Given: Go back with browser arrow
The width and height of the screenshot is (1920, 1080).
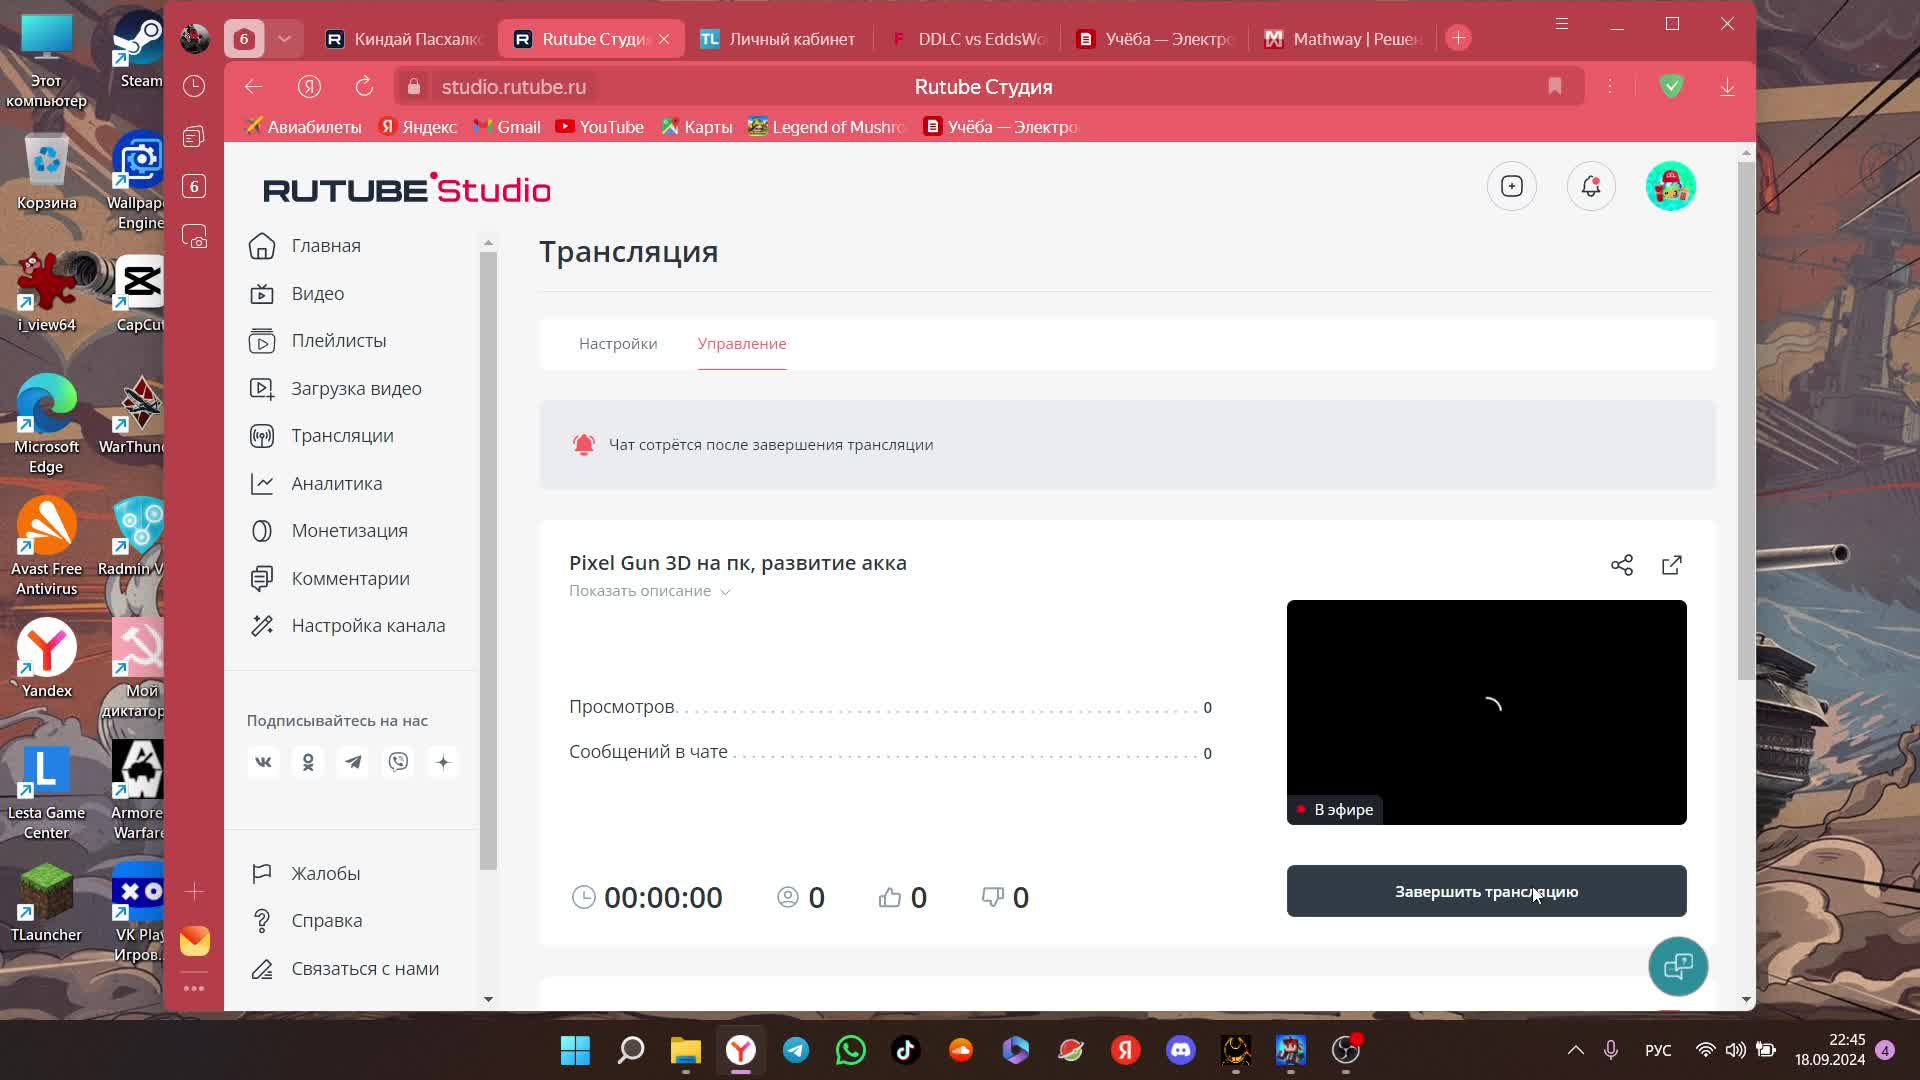Looking at the screenshot, I should tap(253, 87).
